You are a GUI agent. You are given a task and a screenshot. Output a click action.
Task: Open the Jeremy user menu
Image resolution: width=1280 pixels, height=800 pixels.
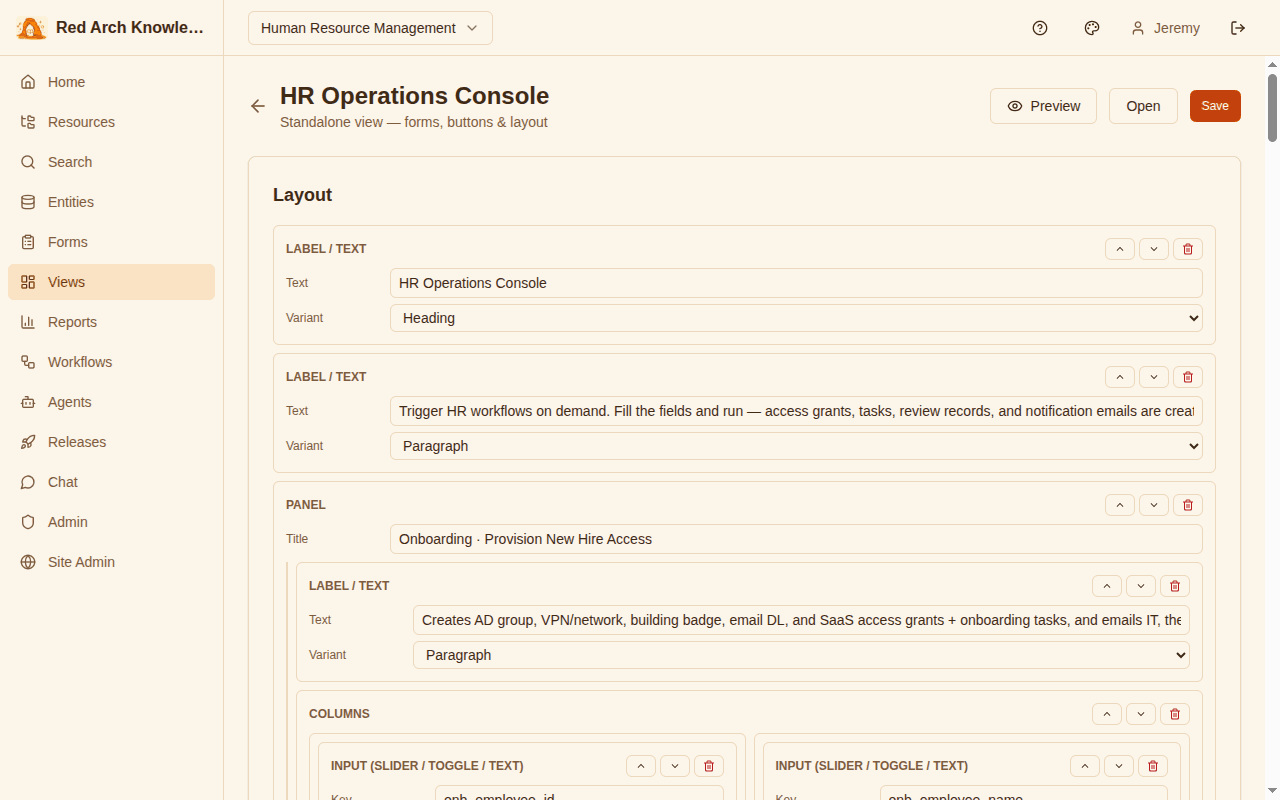[x=1165, y=28]
